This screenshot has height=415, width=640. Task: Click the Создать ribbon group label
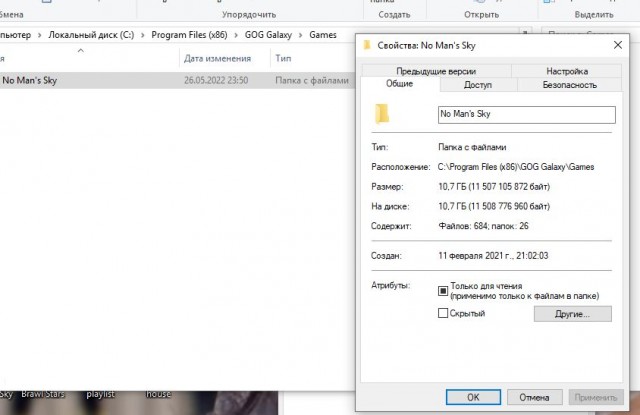point(394,15)
